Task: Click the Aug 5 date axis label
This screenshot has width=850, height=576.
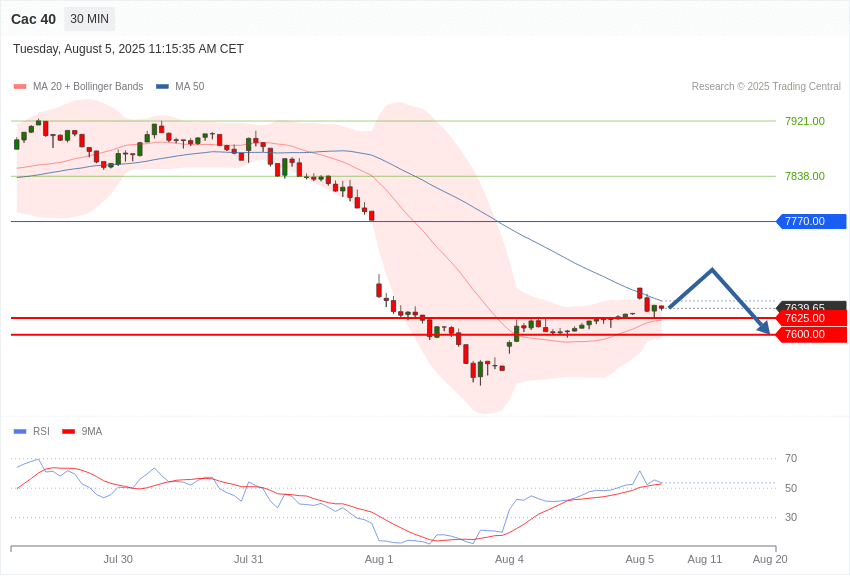Action: 640,560
